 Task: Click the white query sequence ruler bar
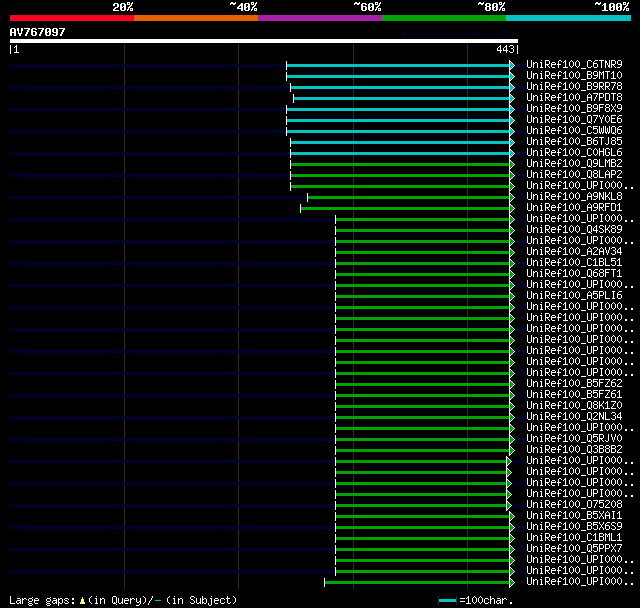tap(264, 41)
